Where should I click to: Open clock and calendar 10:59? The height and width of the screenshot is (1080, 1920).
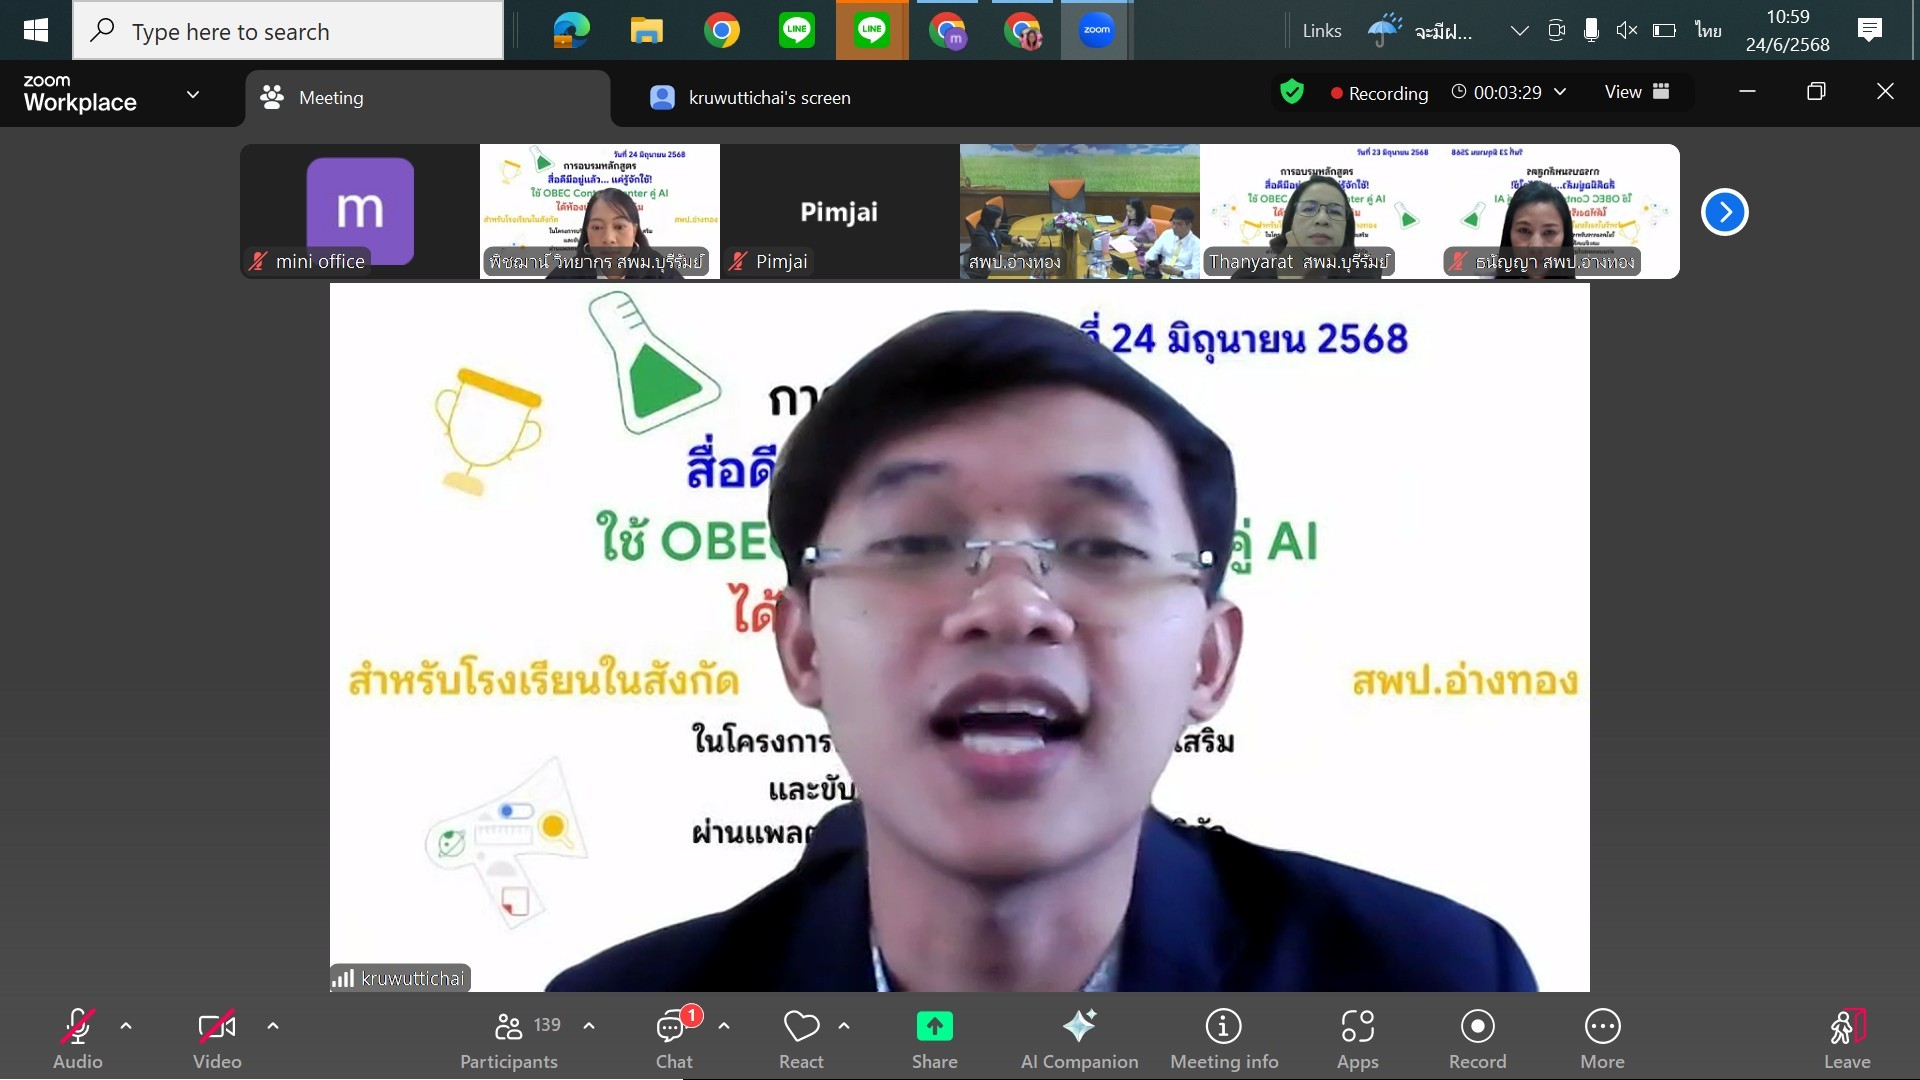click(x=1788, y=30)
